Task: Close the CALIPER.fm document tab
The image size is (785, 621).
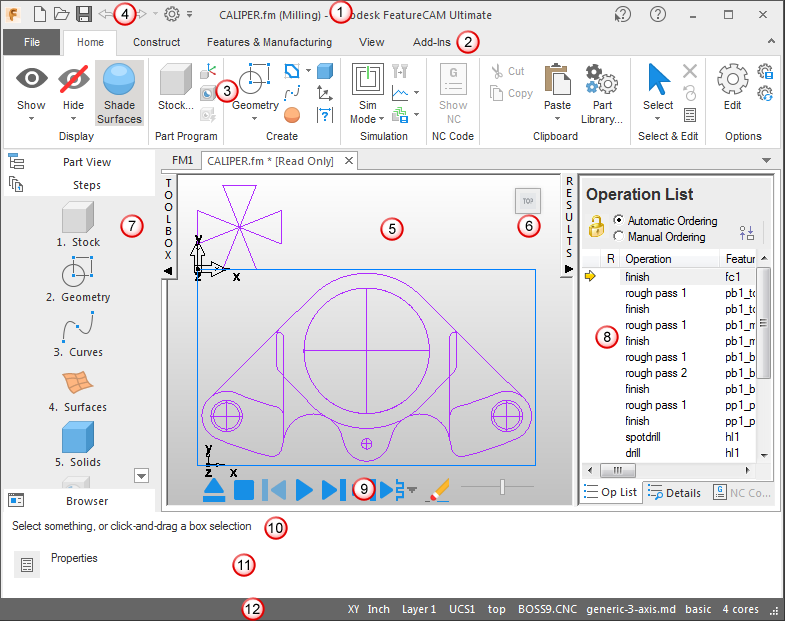Action: 349,160
